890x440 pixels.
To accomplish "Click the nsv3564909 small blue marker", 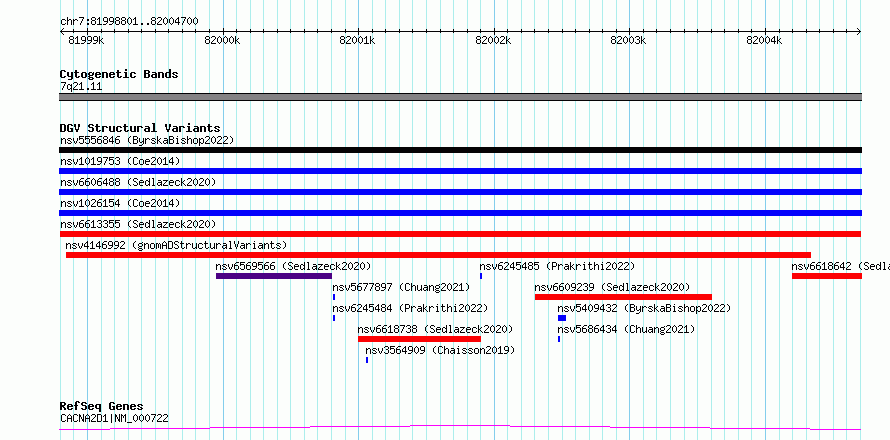I will [x=367, y=360].
